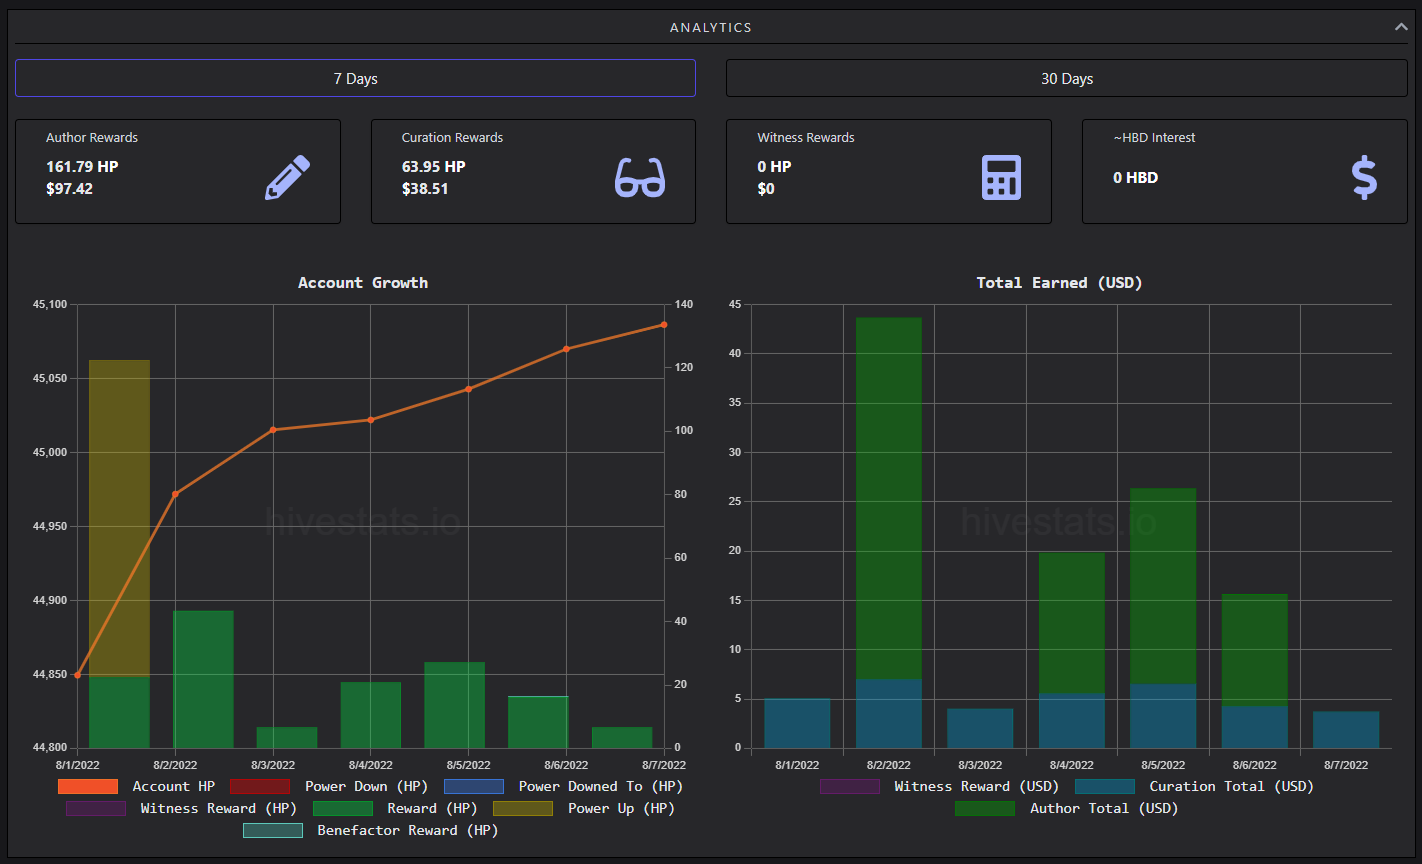The width and height of the screenshot is (1422, 864).
Task: Click the dollar sign icon in HBD Interest
Action: point(1364,177)
